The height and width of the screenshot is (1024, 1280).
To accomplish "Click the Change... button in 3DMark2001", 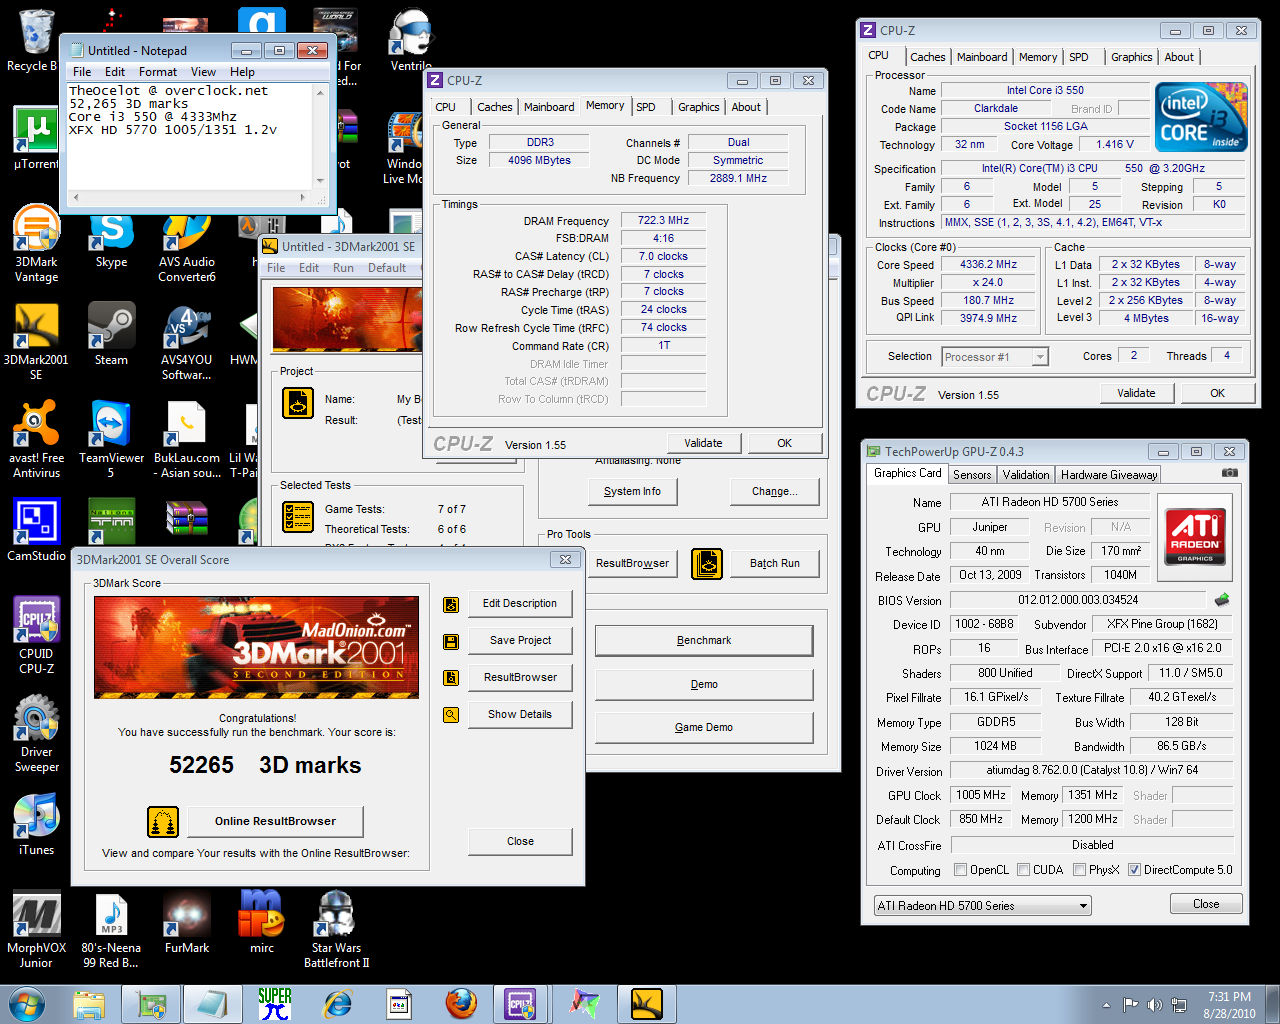I will click(x=775, y=491).
